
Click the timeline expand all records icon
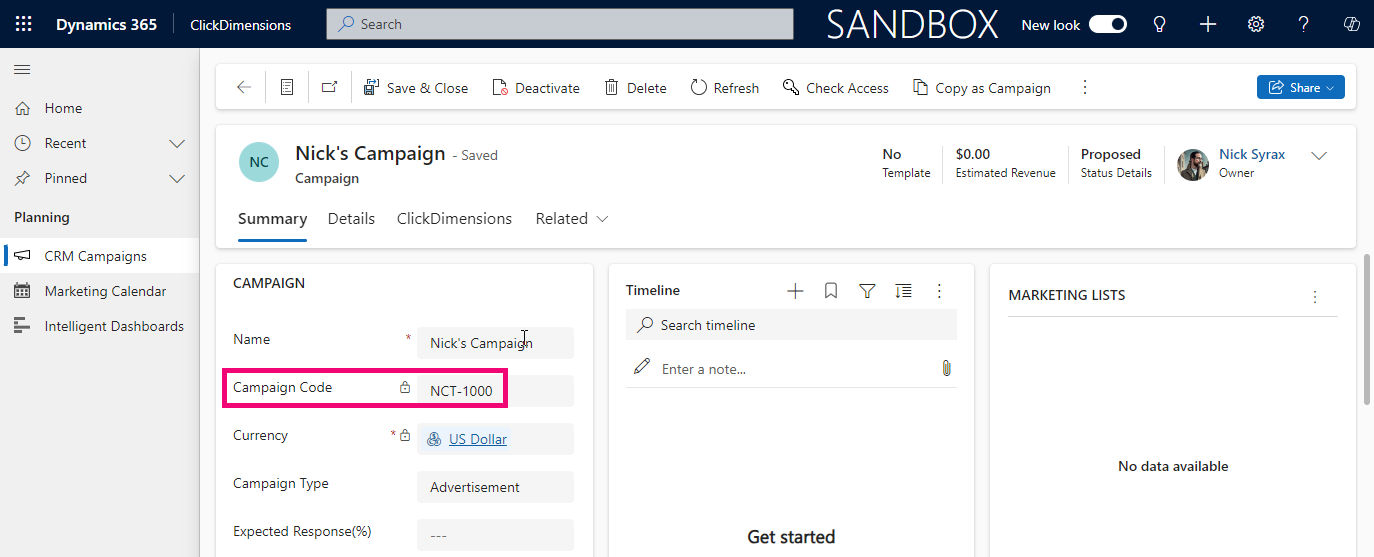[903, 291]
